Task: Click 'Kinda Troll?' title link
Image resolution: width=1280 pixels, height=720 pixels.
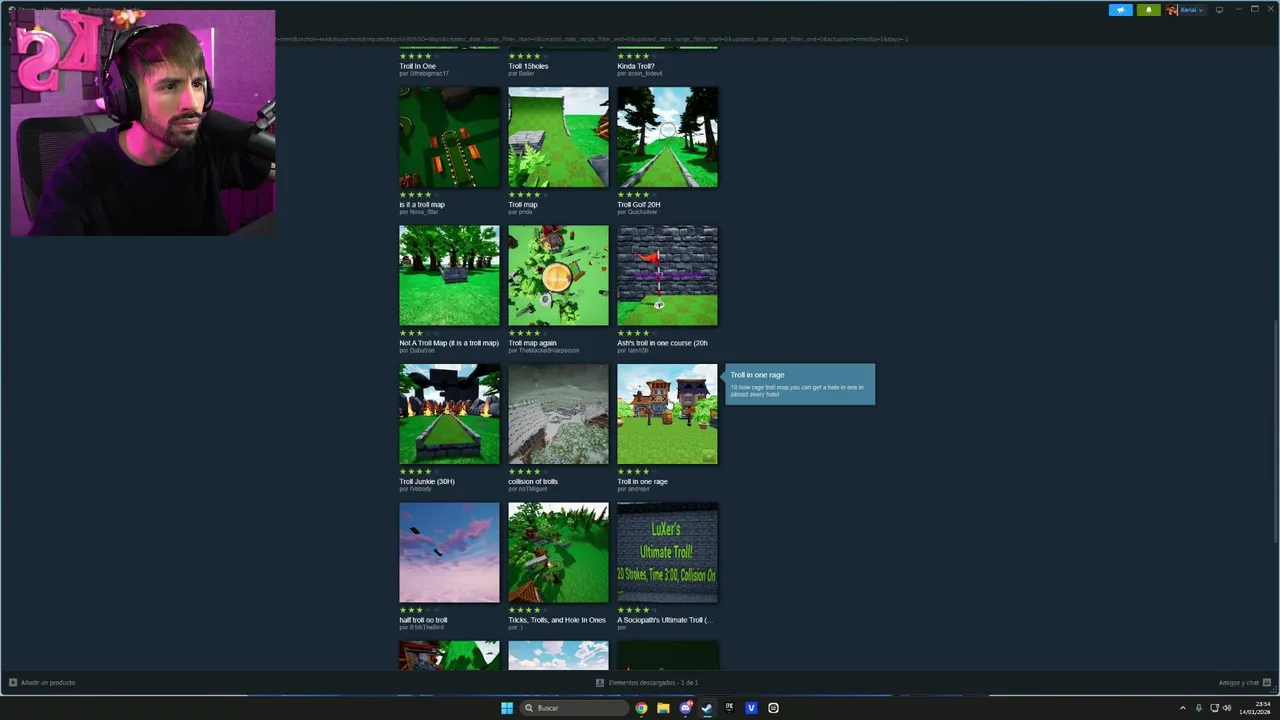Action: click(x=636, y=66)
